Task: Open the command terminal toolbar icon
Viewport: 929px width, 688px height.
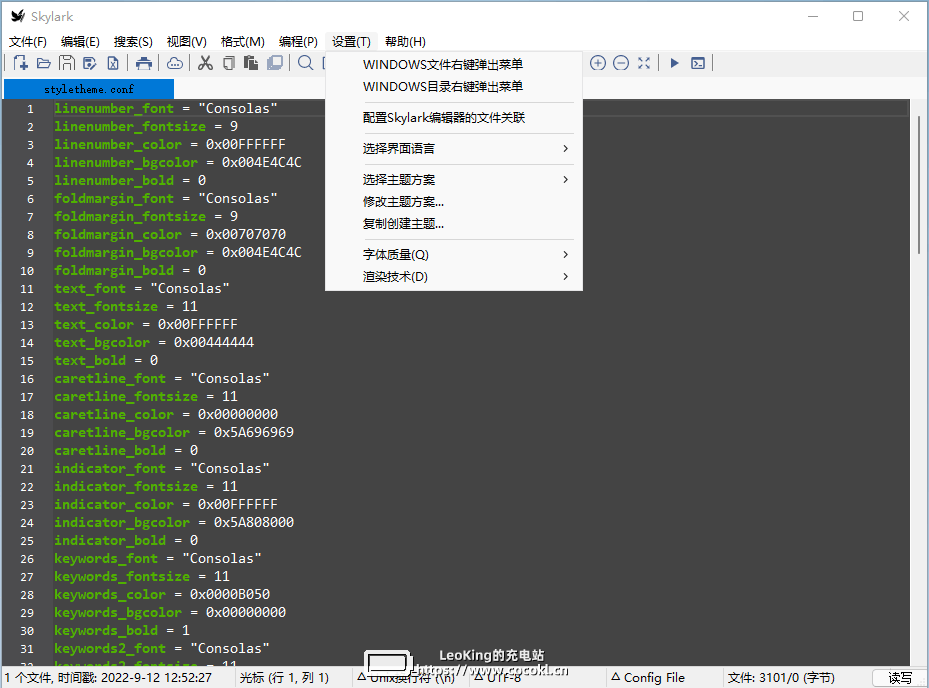Action: click(698, 63)
